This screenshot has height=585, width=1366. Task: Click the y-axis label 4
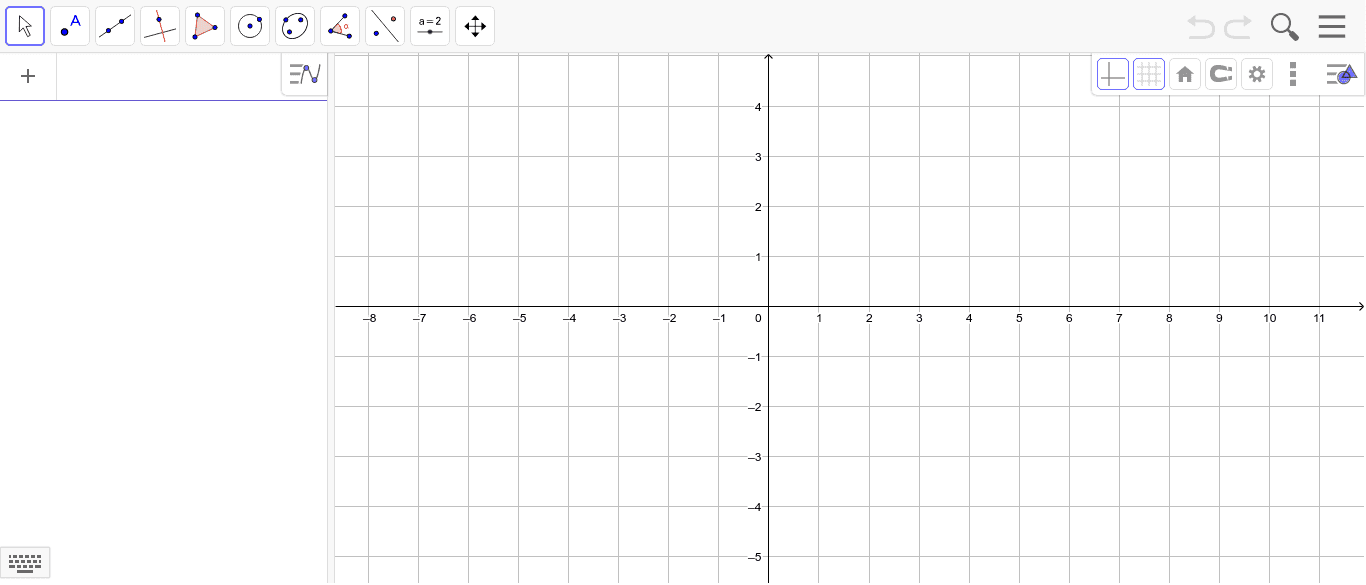[x=758, y=107]
